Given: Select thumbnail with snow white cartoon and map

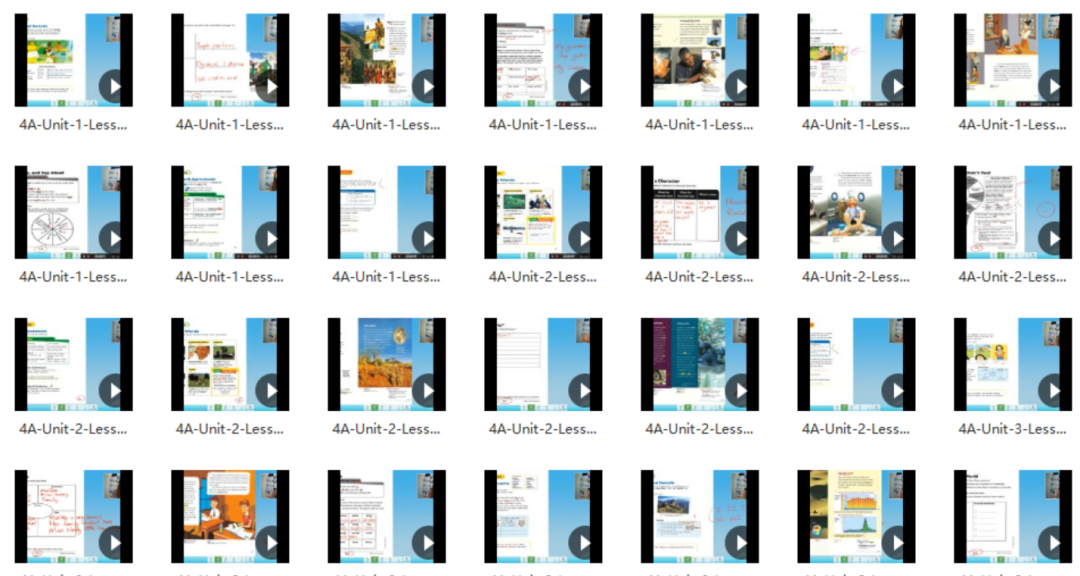Looking at the screenshot, I should (1012, 364).
